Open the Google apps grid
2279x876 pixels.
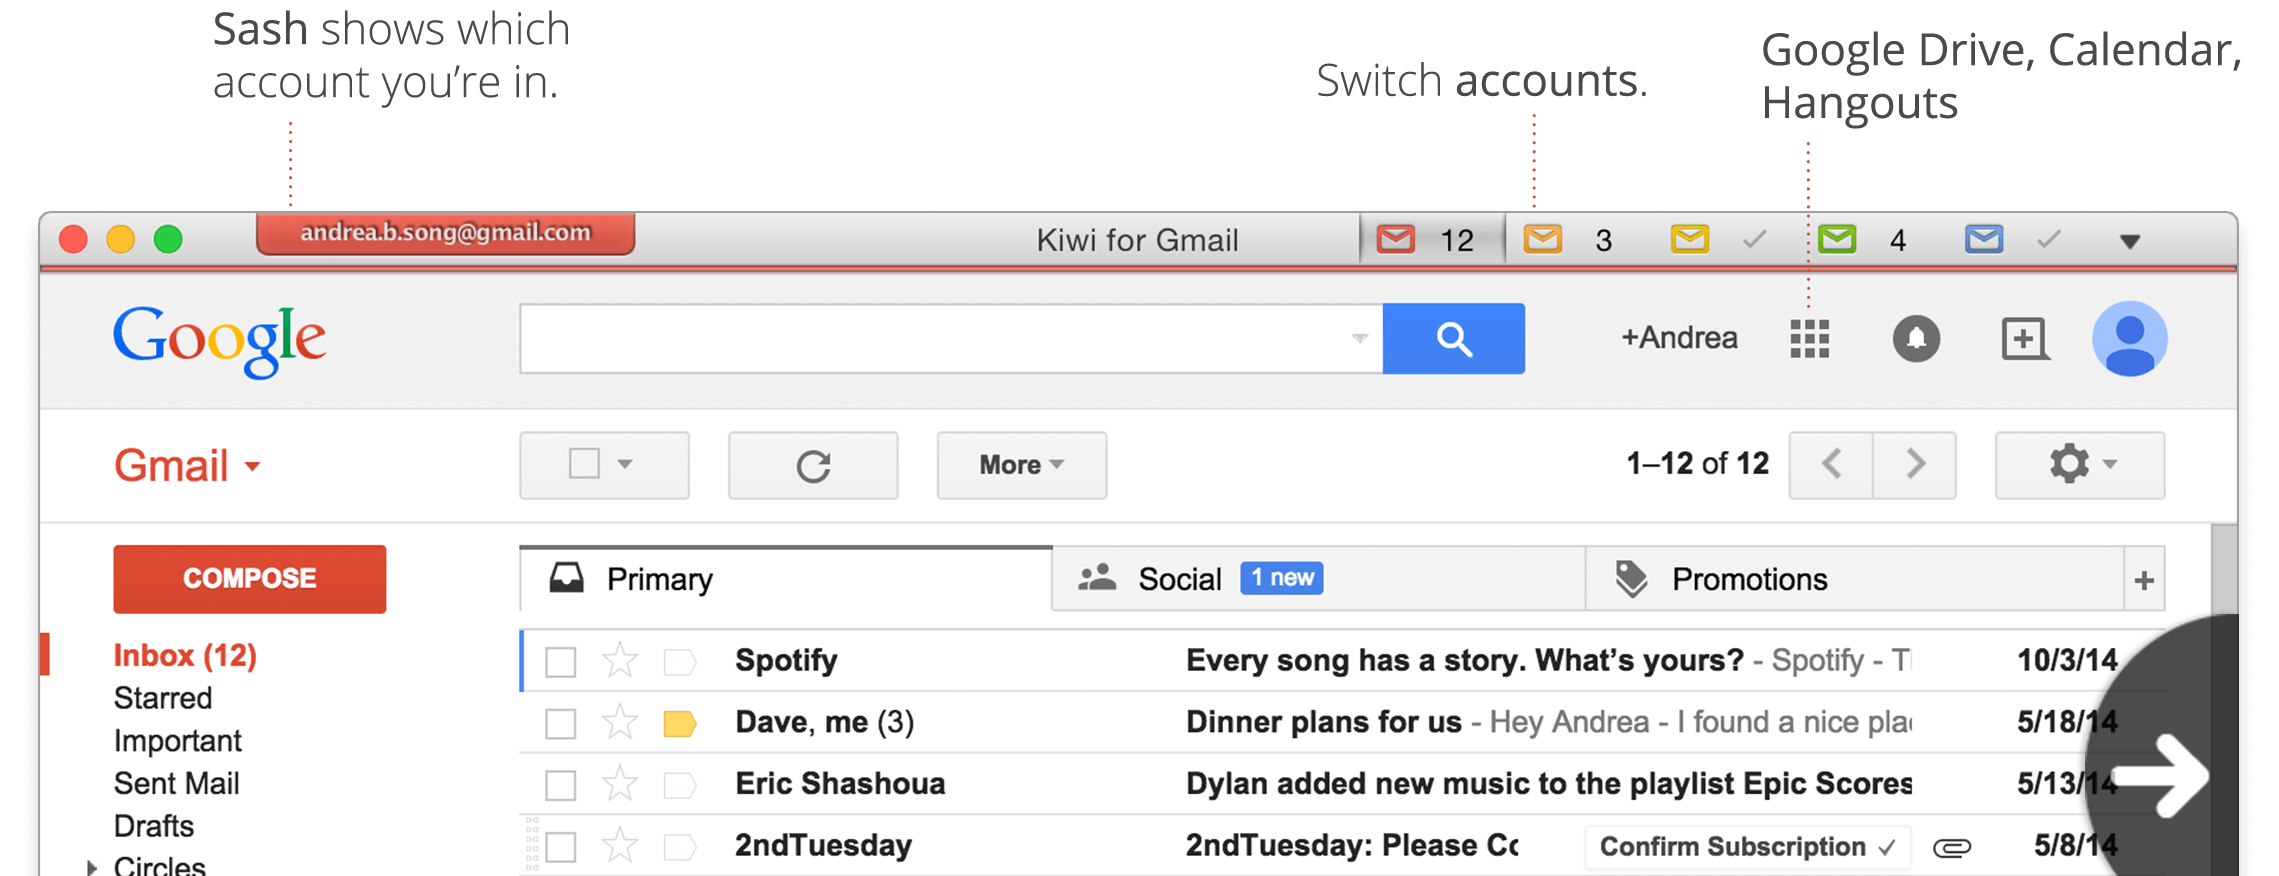pos(1809,339)
